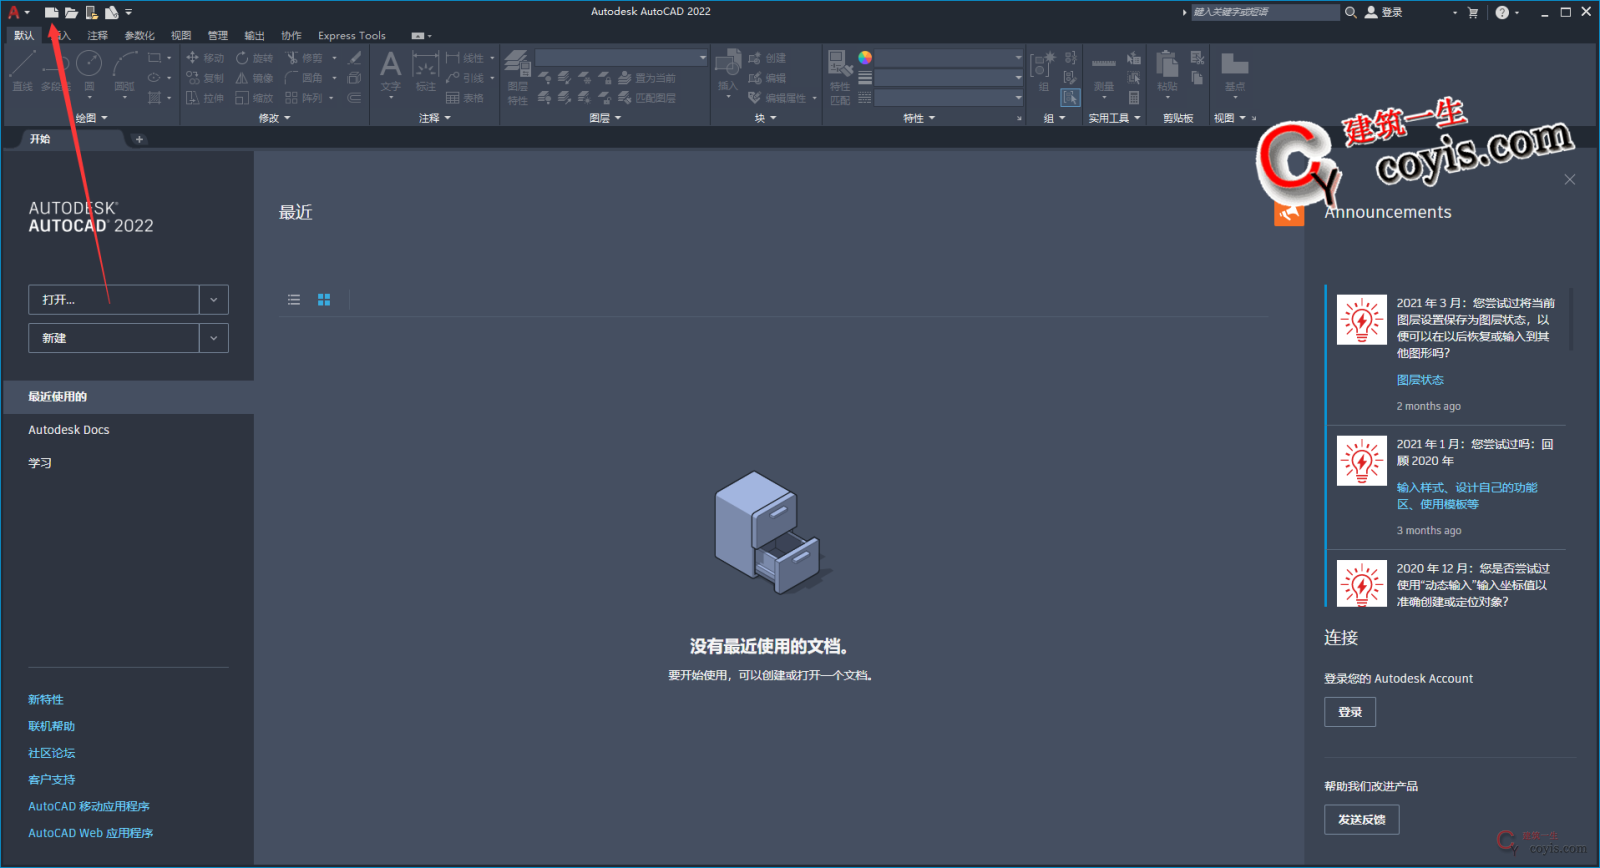This screenshot has height=868, width=1600.
Task: Select the Circle (圆) tool
Action: (x=89, y=70)
